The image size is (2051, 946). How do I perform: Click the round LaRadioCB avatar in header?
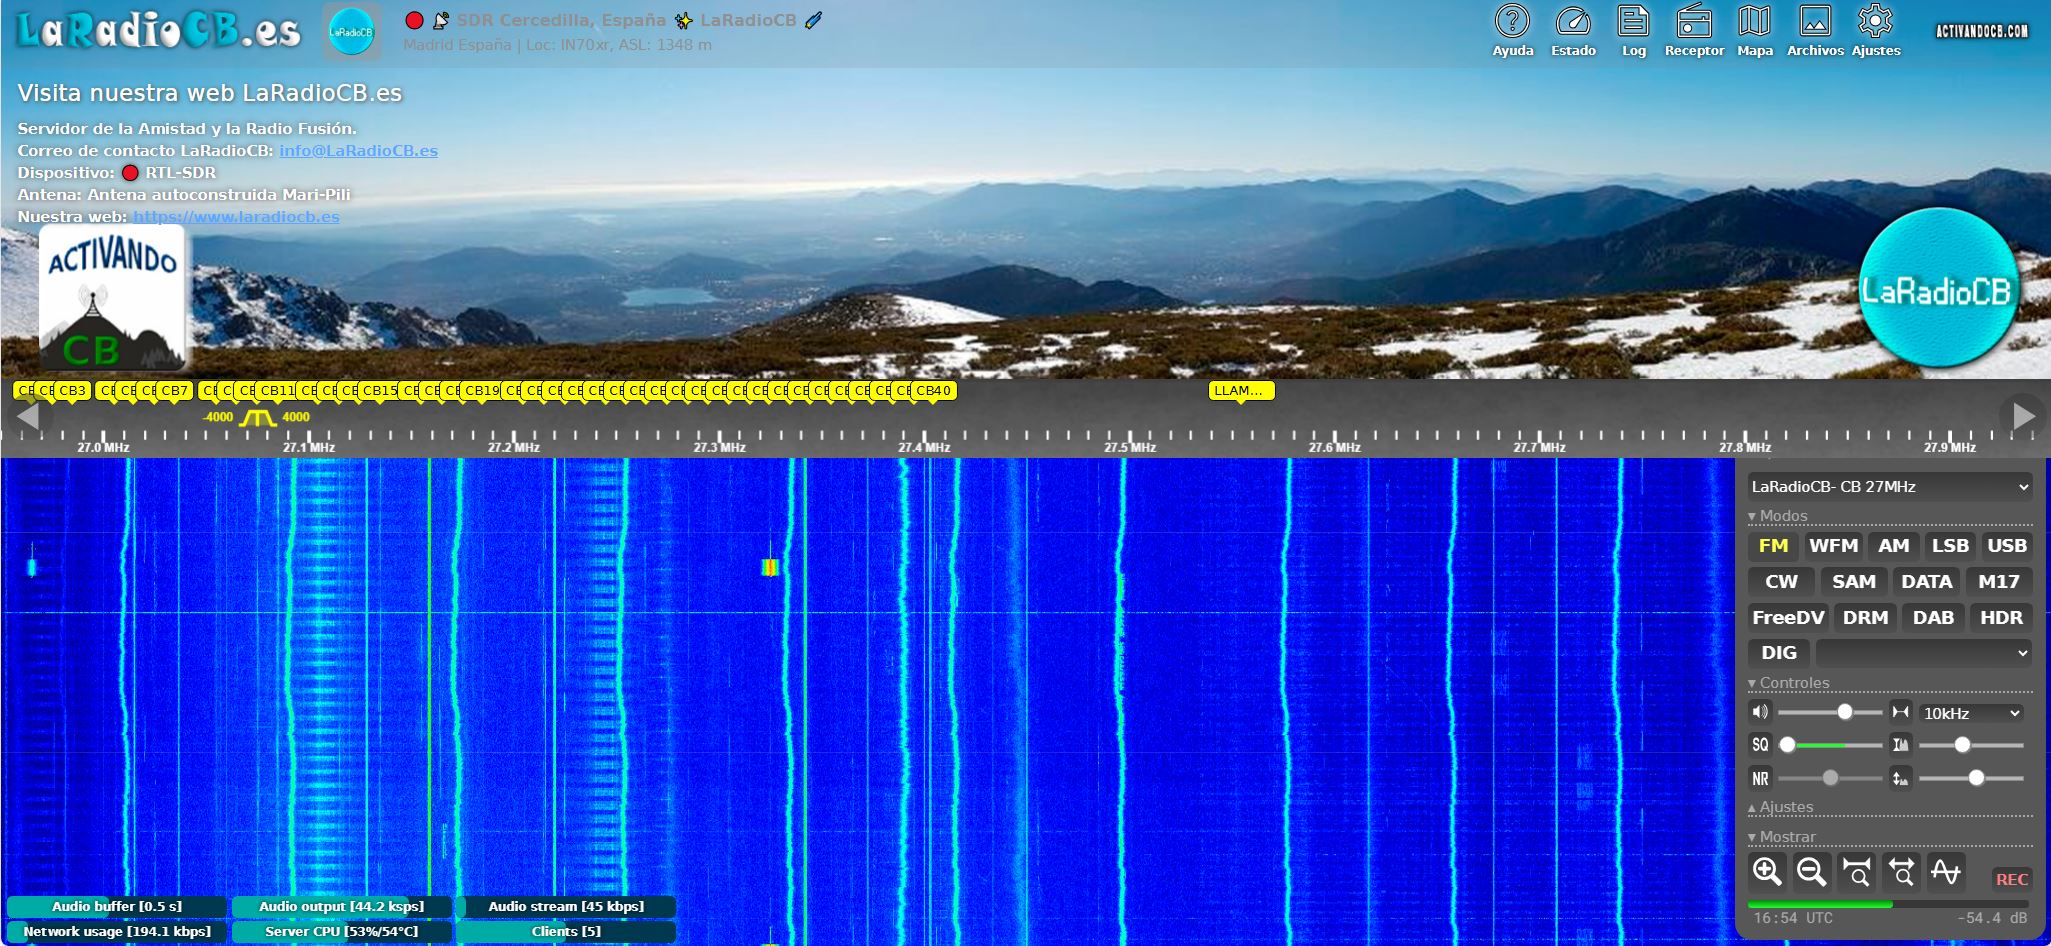tap(351, 32)
